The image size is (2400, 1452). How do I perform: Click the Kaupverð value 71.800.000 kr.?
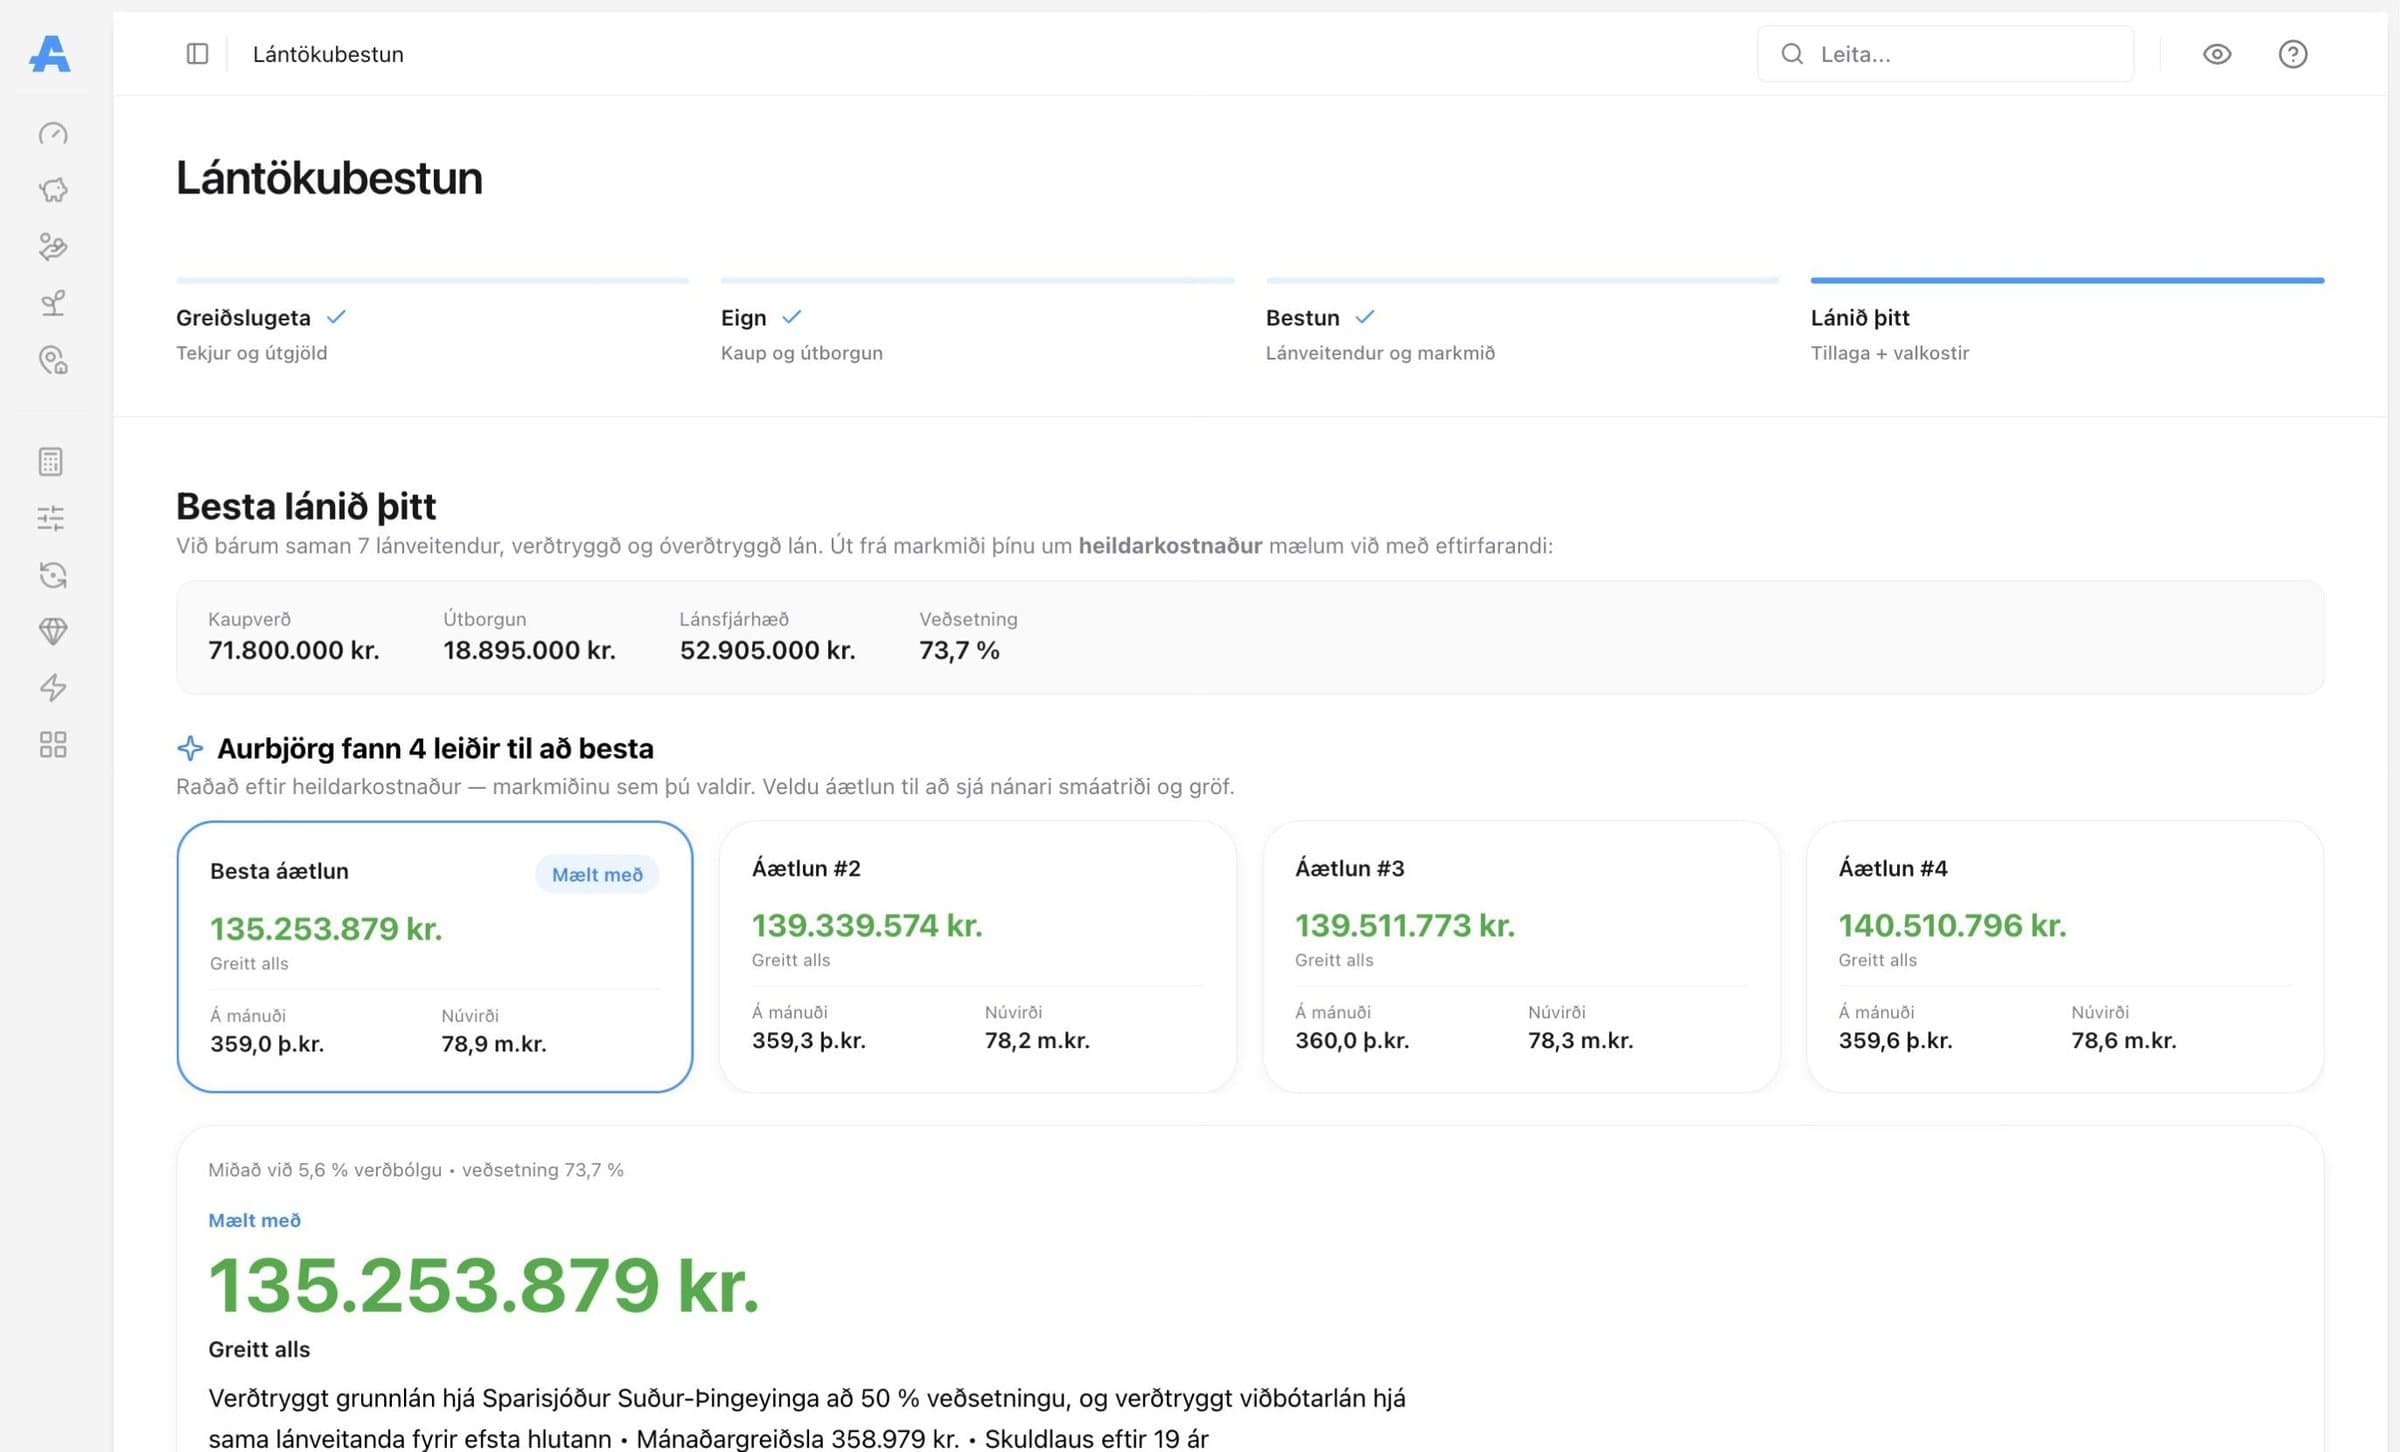pyautogui.click(x=293, y=650)
